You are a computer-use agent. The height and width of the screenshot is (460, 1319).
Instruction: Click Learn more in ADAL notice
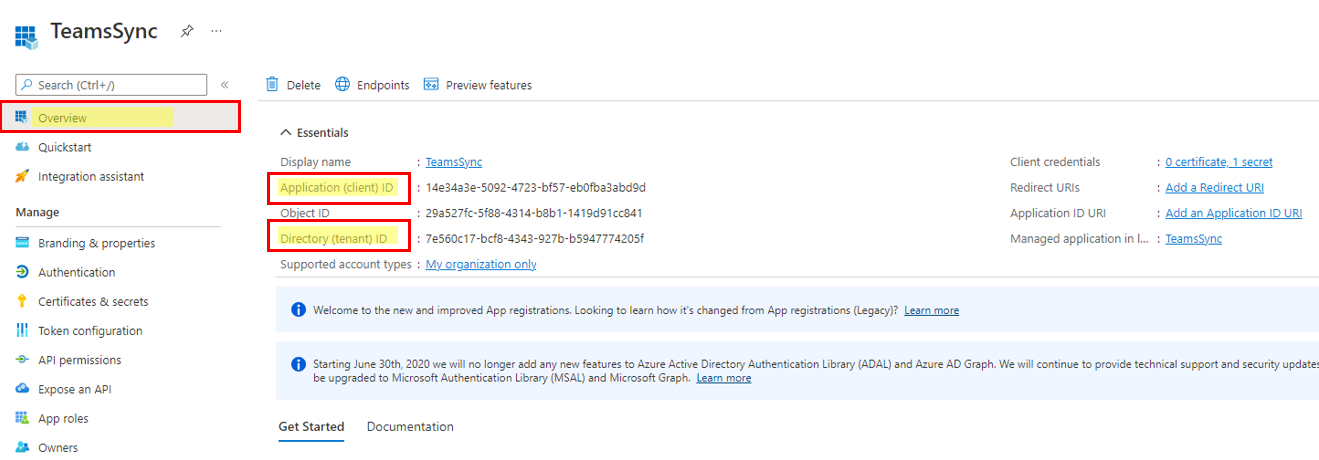pyautogui.click(x=724, y=378)
